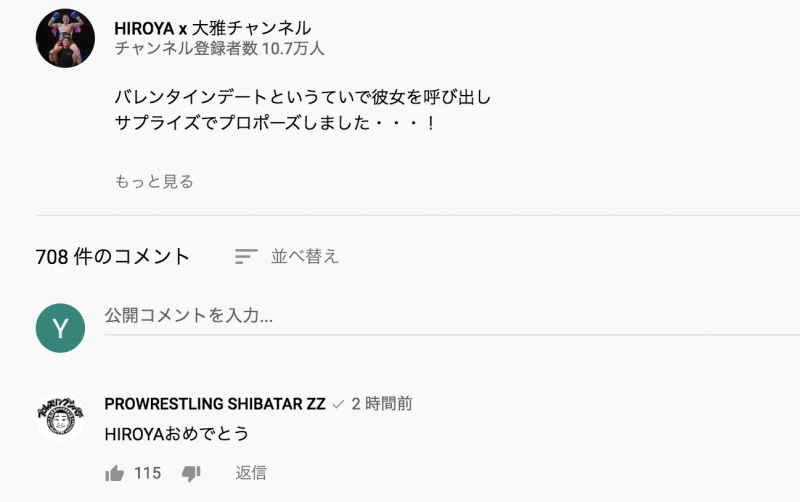
Task: Like the HIROYAおめでとう comment with thumbs up
Action: (114, 473)
